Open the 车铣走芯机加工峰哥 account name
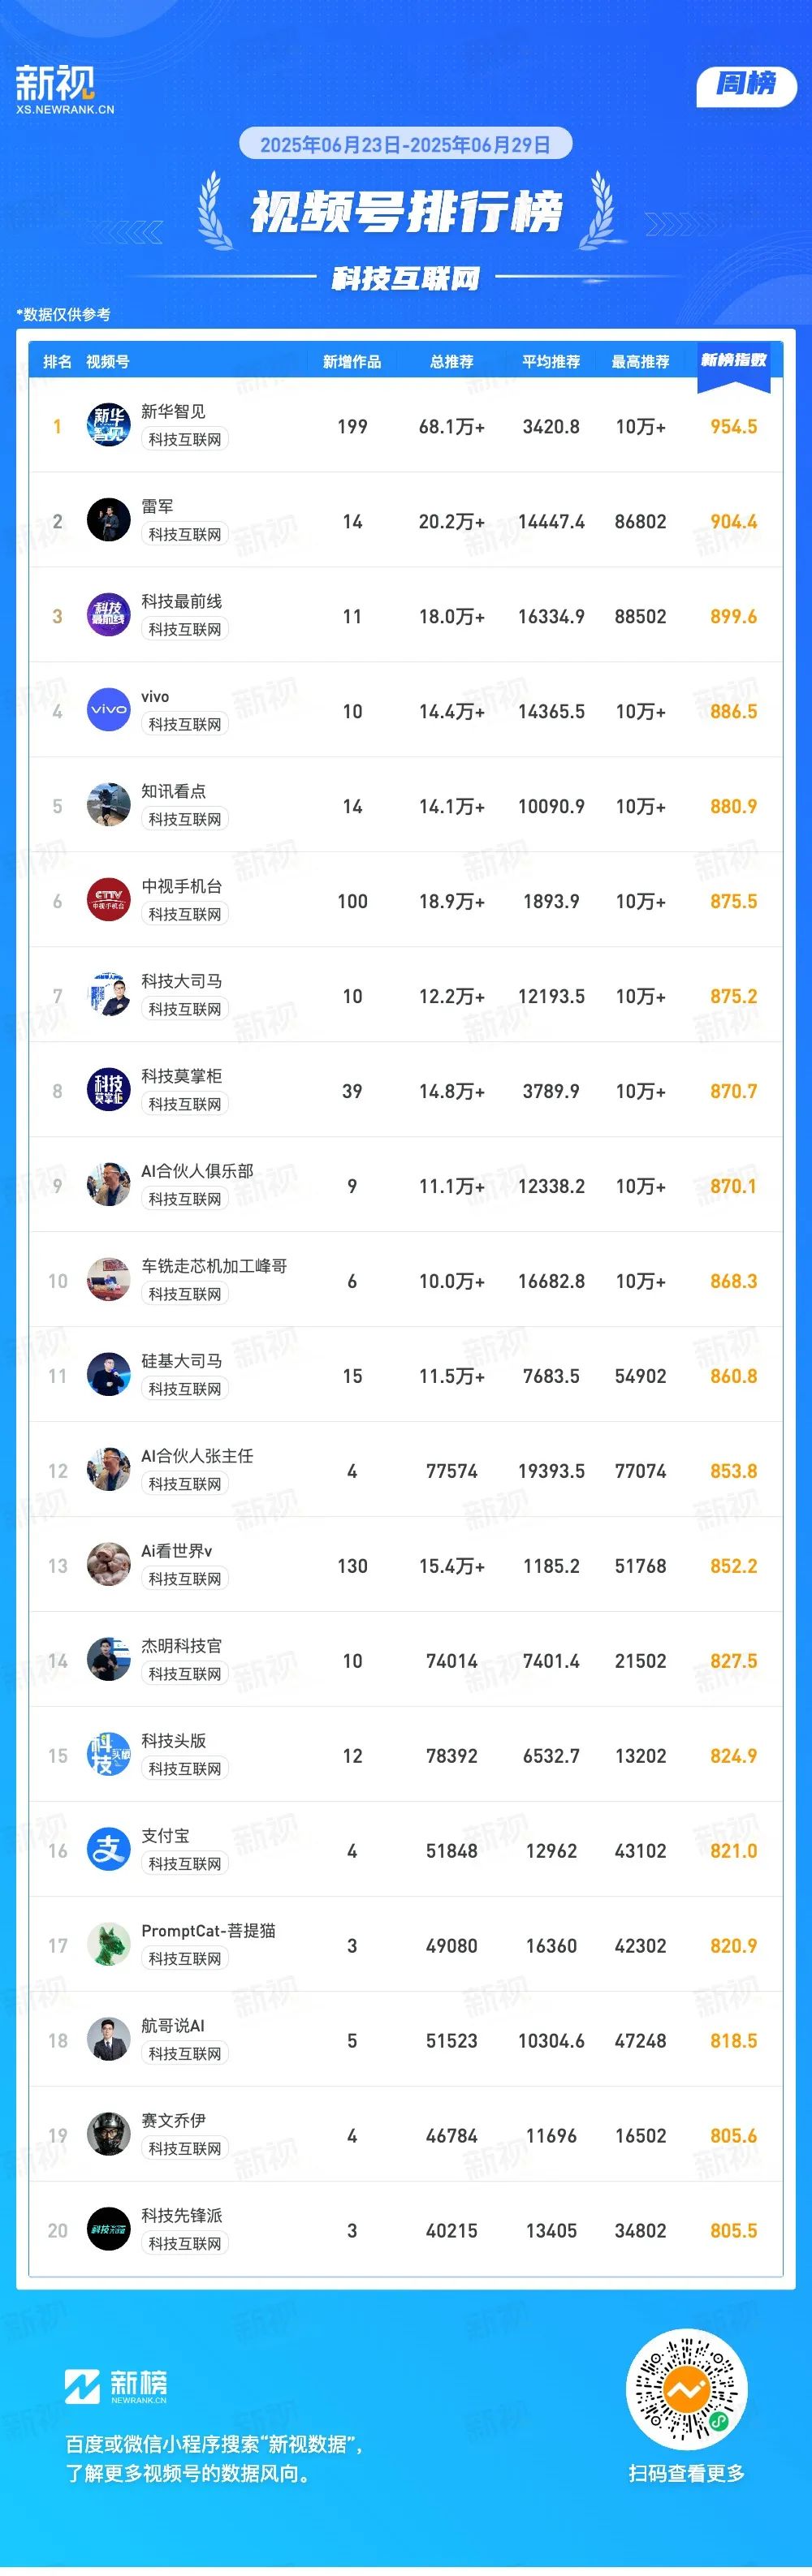Image resolution: width=812 pixels, height=2576 pixels. [x=214, y=1265]
